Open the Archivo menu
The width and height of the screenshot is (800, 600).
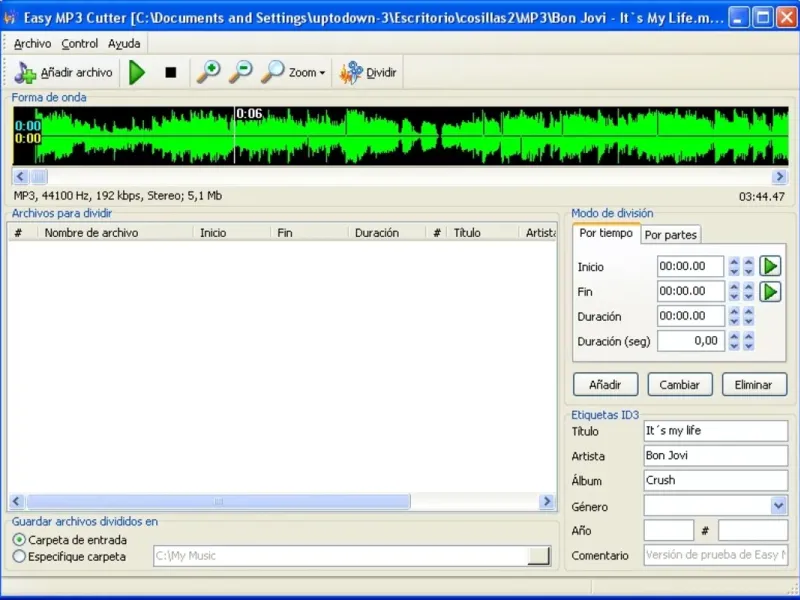32,44
